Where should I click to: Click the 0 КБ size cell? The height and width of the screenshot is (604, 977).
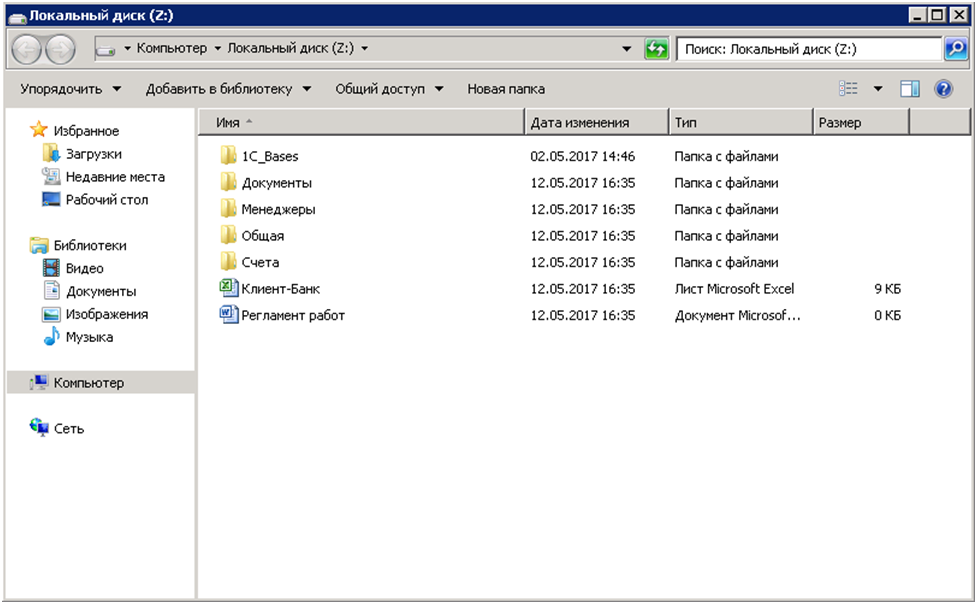click(x=887, y=315)
